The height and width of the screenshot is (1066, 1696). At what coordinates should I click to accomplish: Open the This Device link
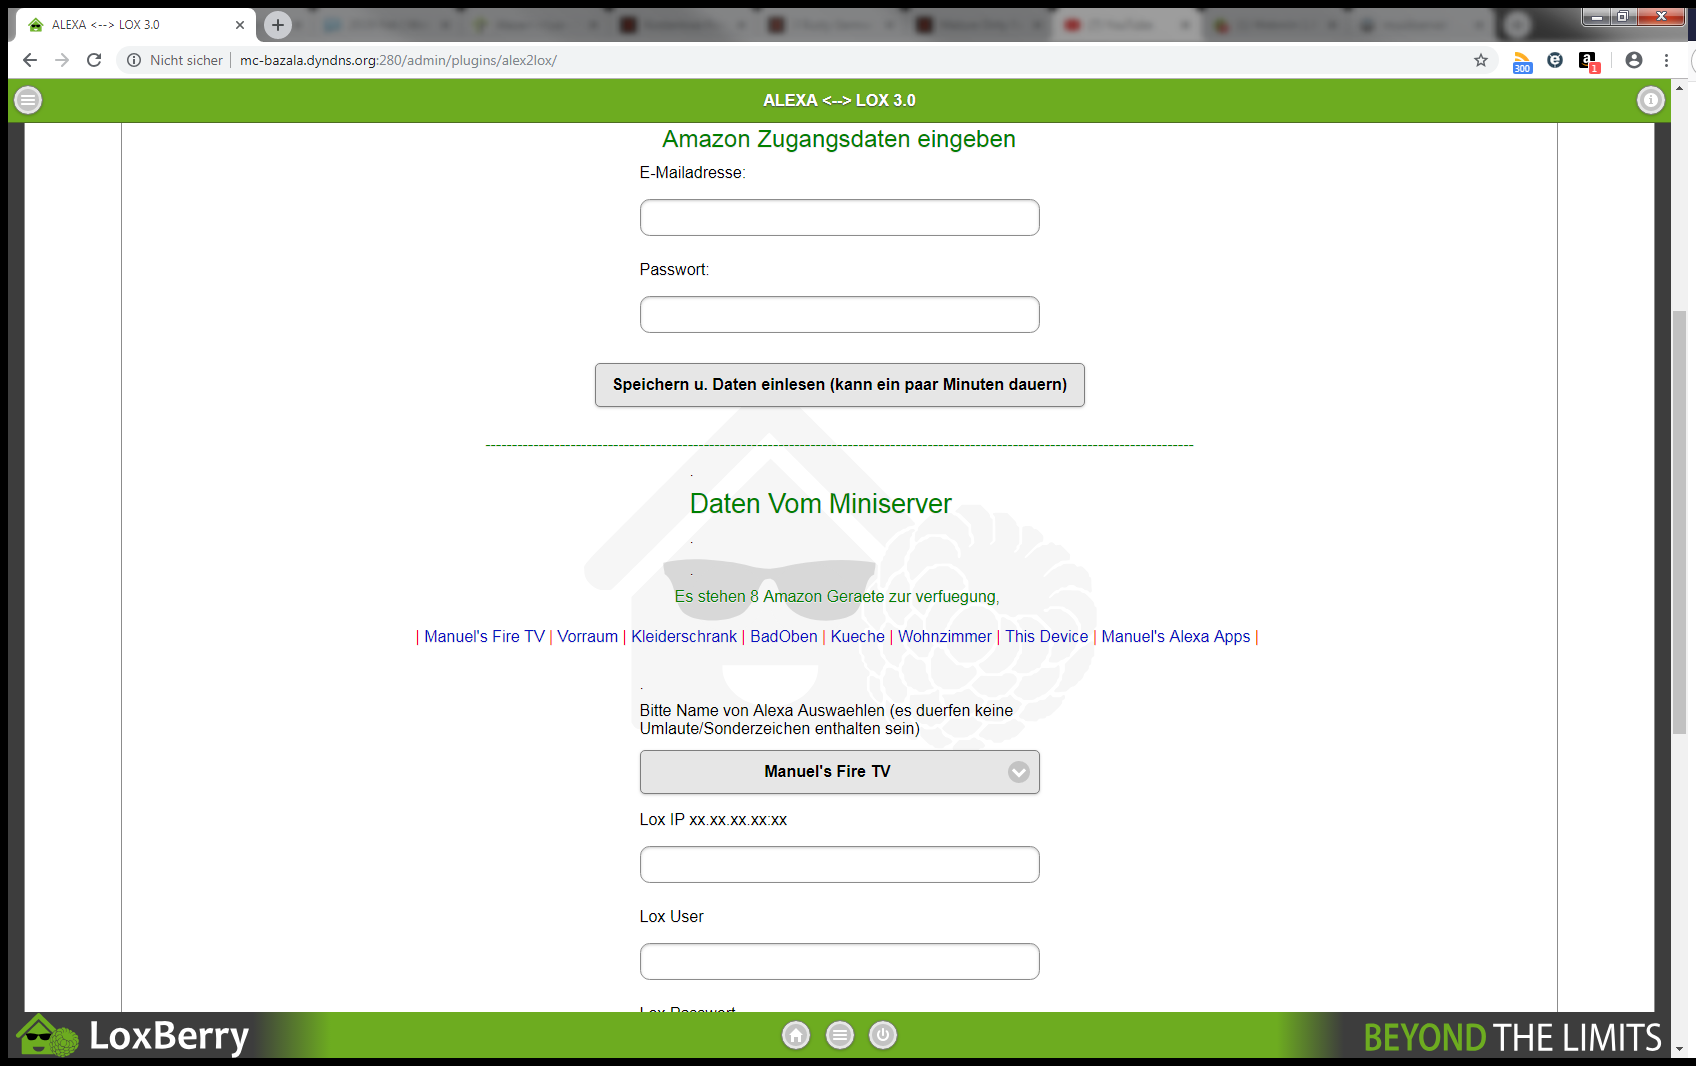tap(1047, 636)
